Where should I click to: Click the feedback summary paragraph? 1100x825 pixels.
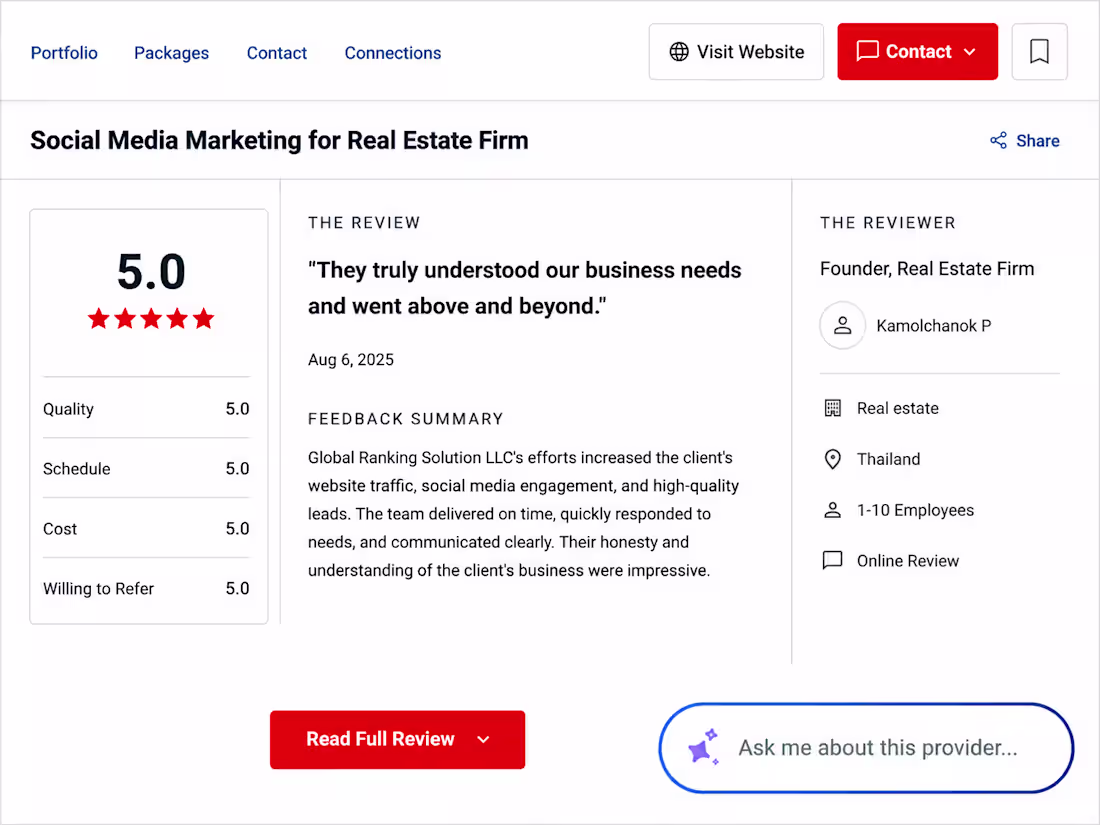[523, 514]
